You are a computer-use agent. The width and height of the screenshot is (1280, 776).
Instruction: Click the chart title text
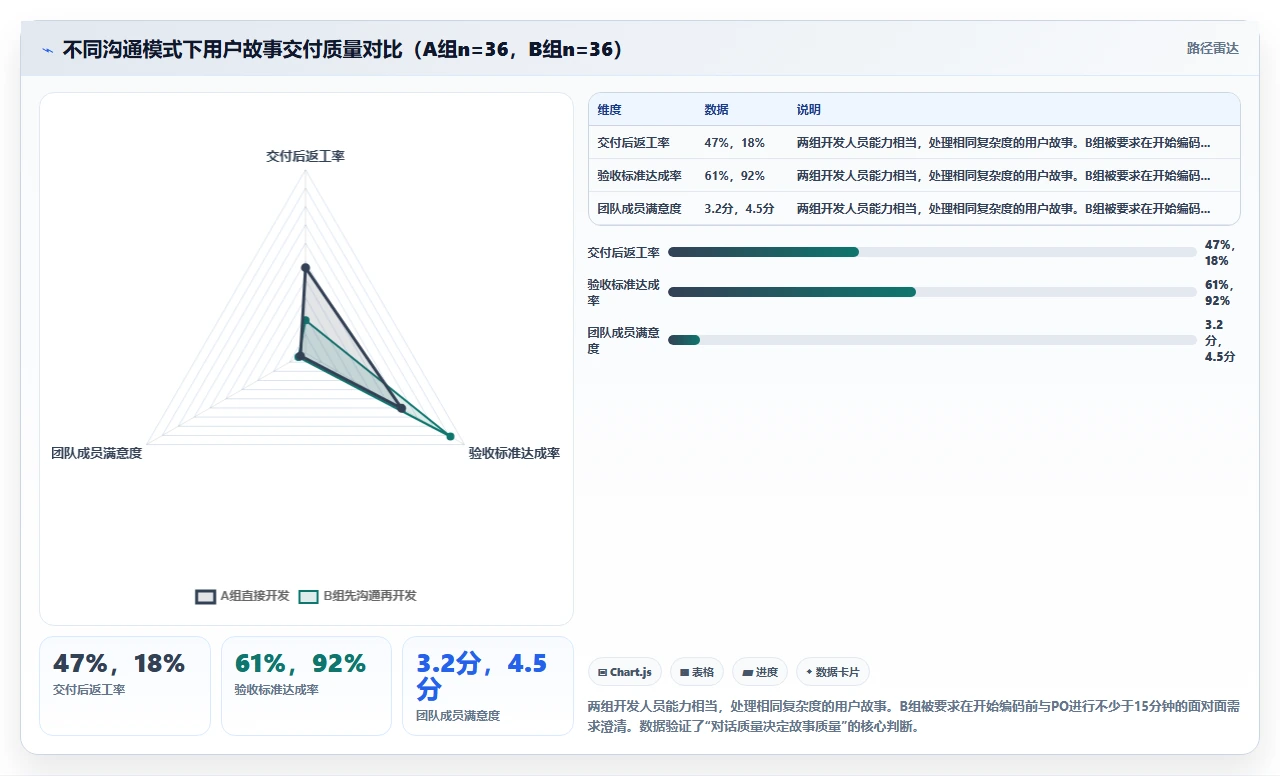(343, 50)
